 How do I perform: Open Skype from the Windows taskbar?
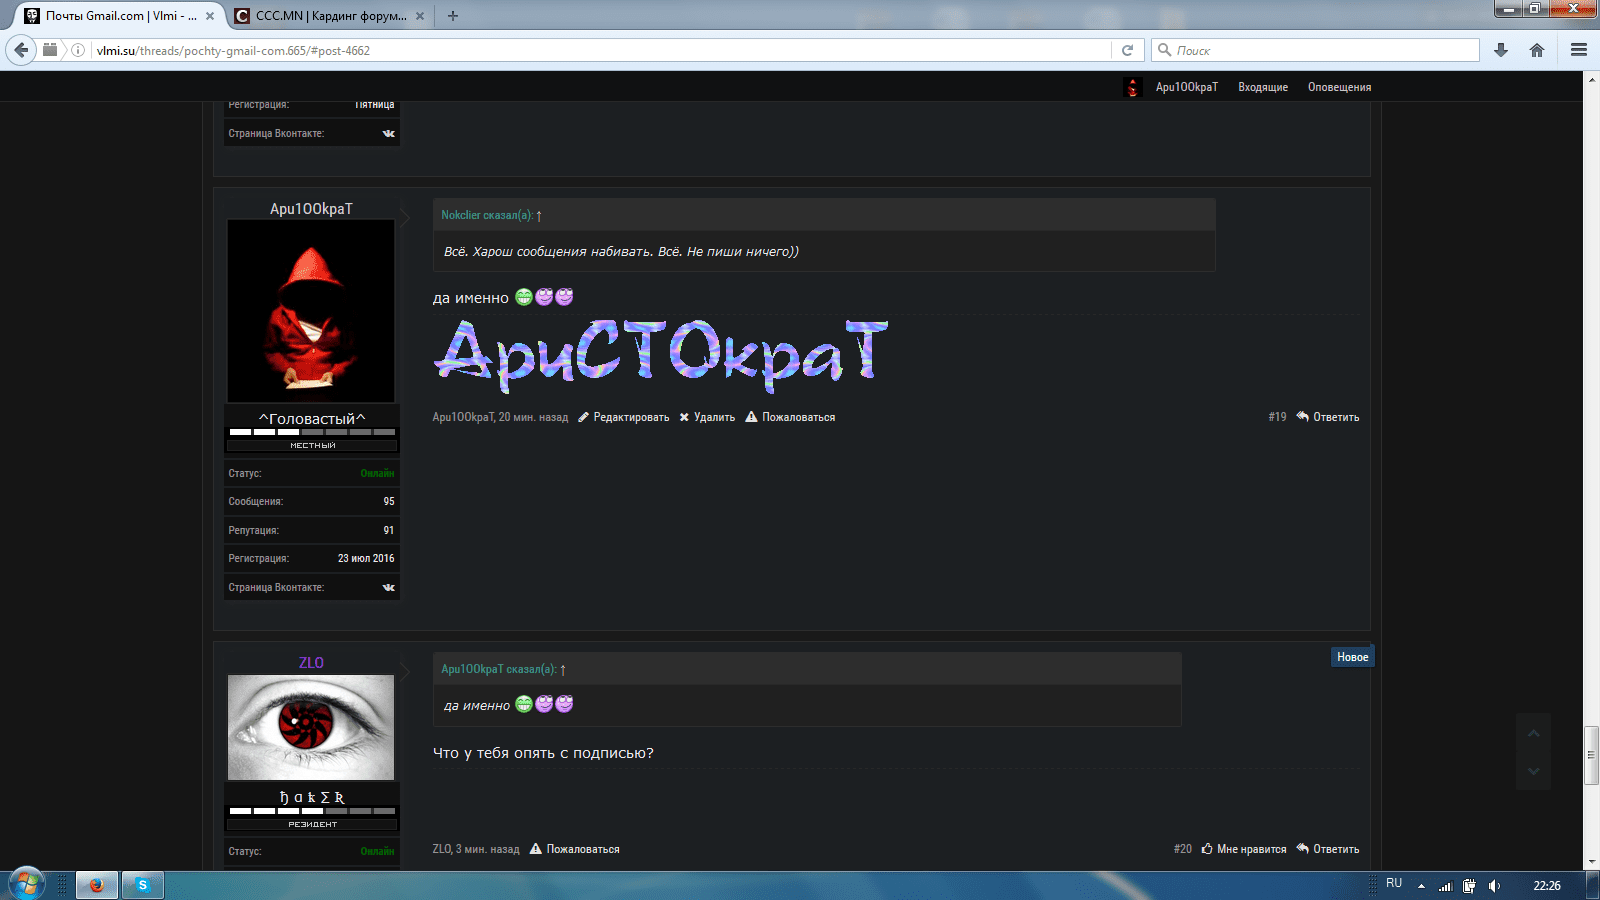tap(143, 885)
